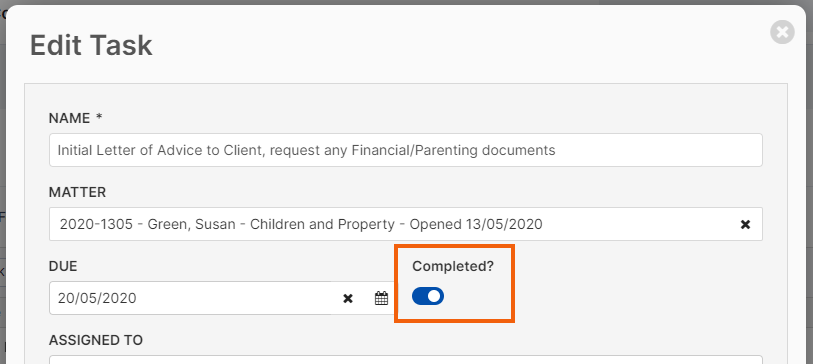Screen dimensions: 813x364
Task: Click the Name text field
Action: pyautogui.click(x=405, y=150)
